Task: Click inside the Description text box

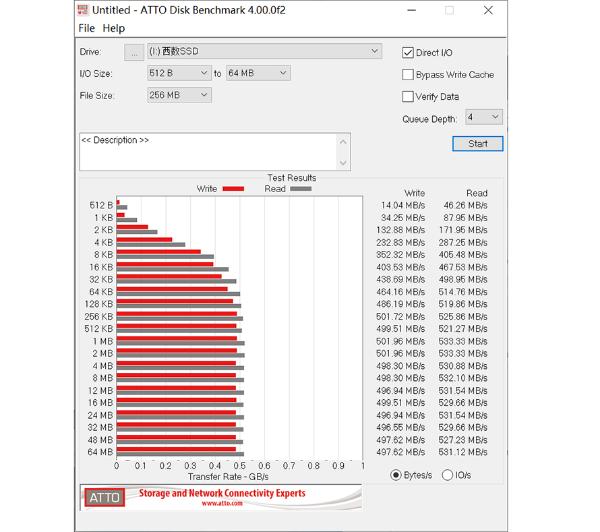Action: point(208,152)
